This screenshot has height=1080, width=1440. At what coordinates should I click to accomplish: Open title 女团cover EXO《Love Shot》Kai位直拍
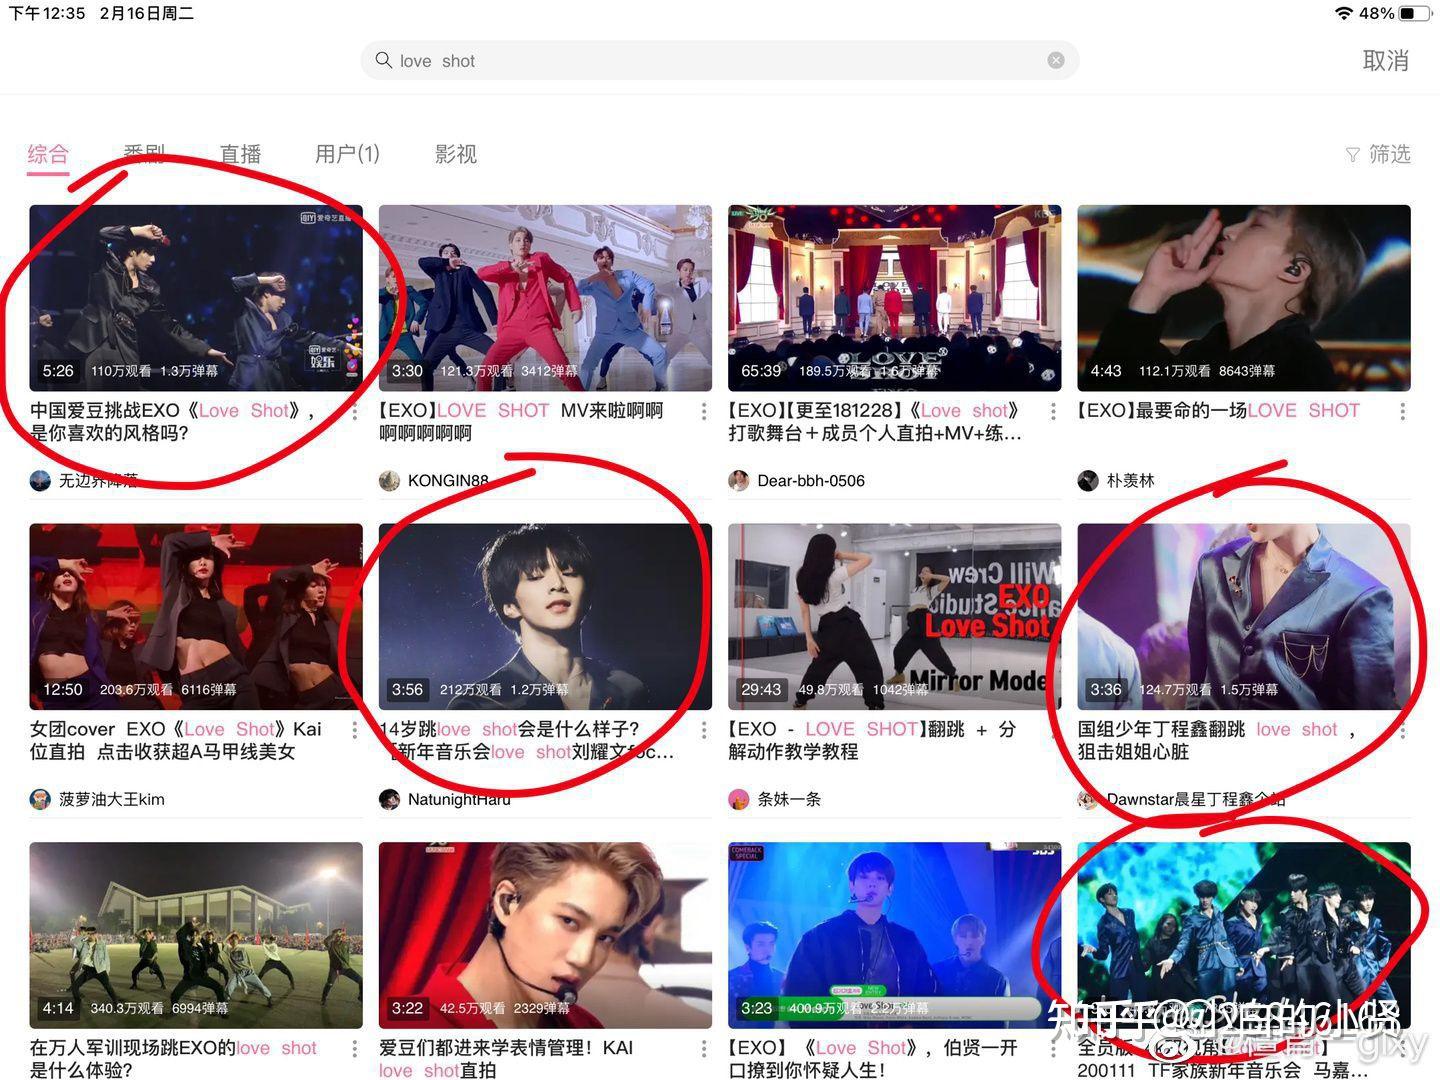pos(176,740)
